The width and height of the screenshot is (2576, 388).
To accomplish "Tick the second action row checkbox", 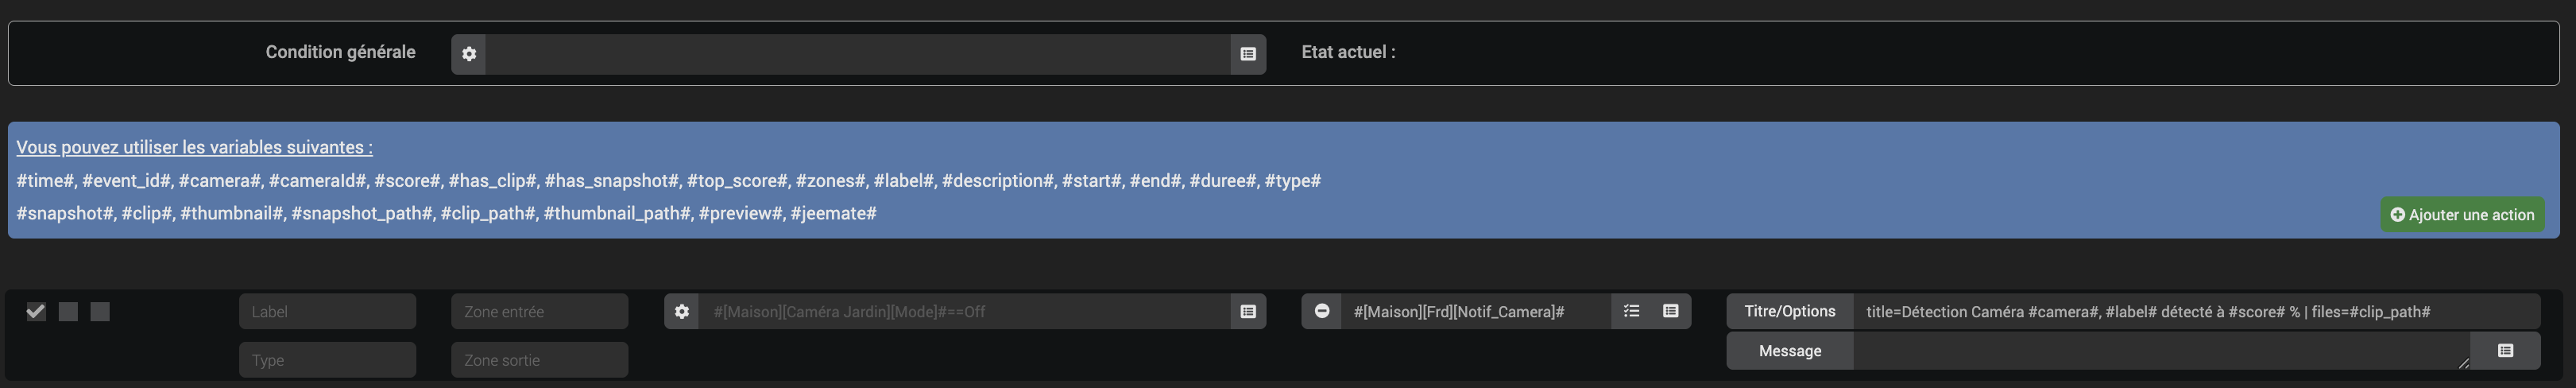I will pos(68,312).
